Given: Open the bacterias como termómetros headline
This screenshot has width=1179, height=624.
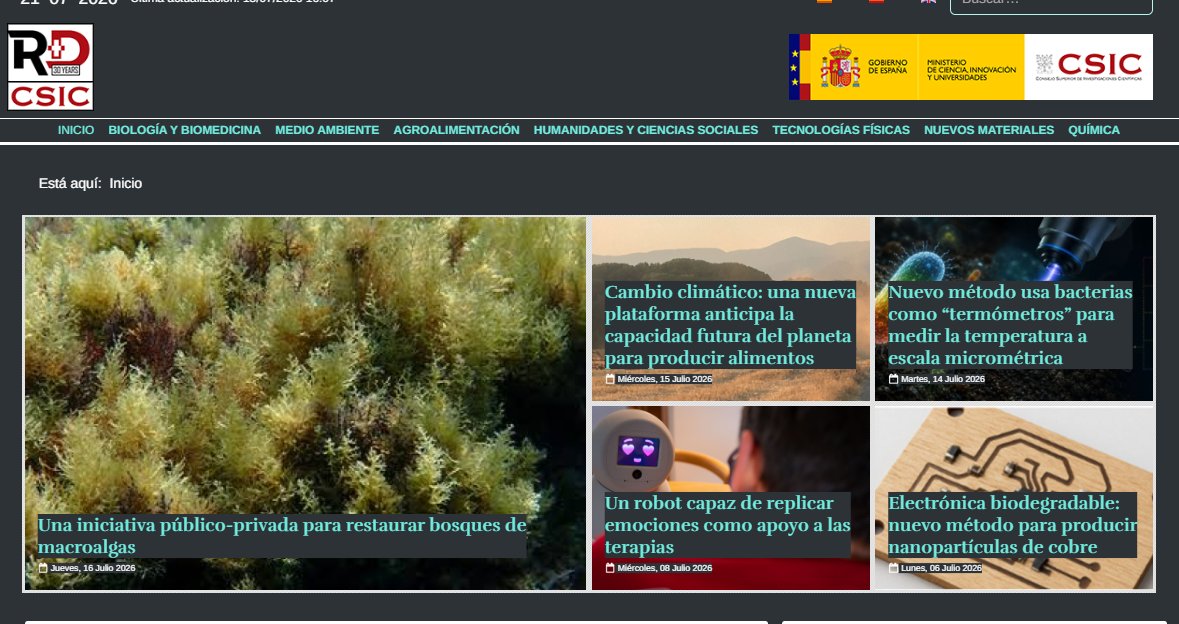Looking at the screenshot, I should 1010,325.
